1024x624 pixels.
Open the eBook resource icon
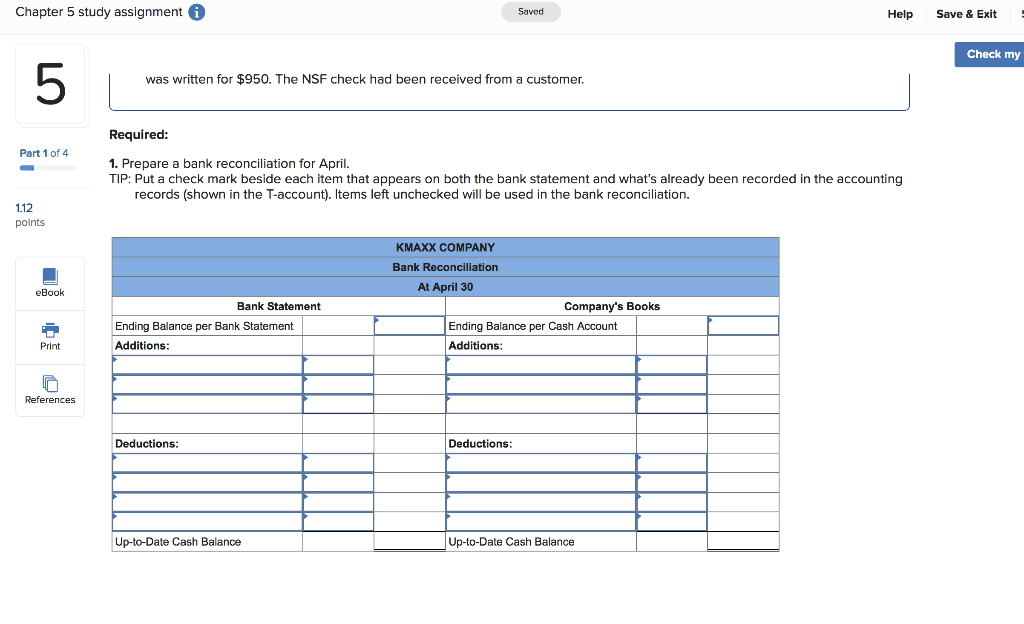click(x=49, y=282)
